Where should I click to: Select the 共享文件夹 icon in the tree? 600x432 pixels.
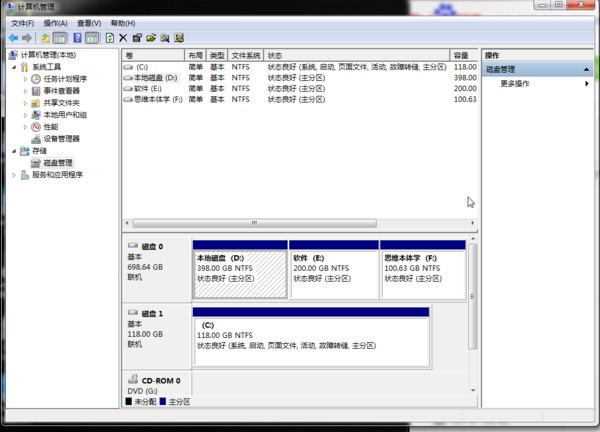click(36, 103)
